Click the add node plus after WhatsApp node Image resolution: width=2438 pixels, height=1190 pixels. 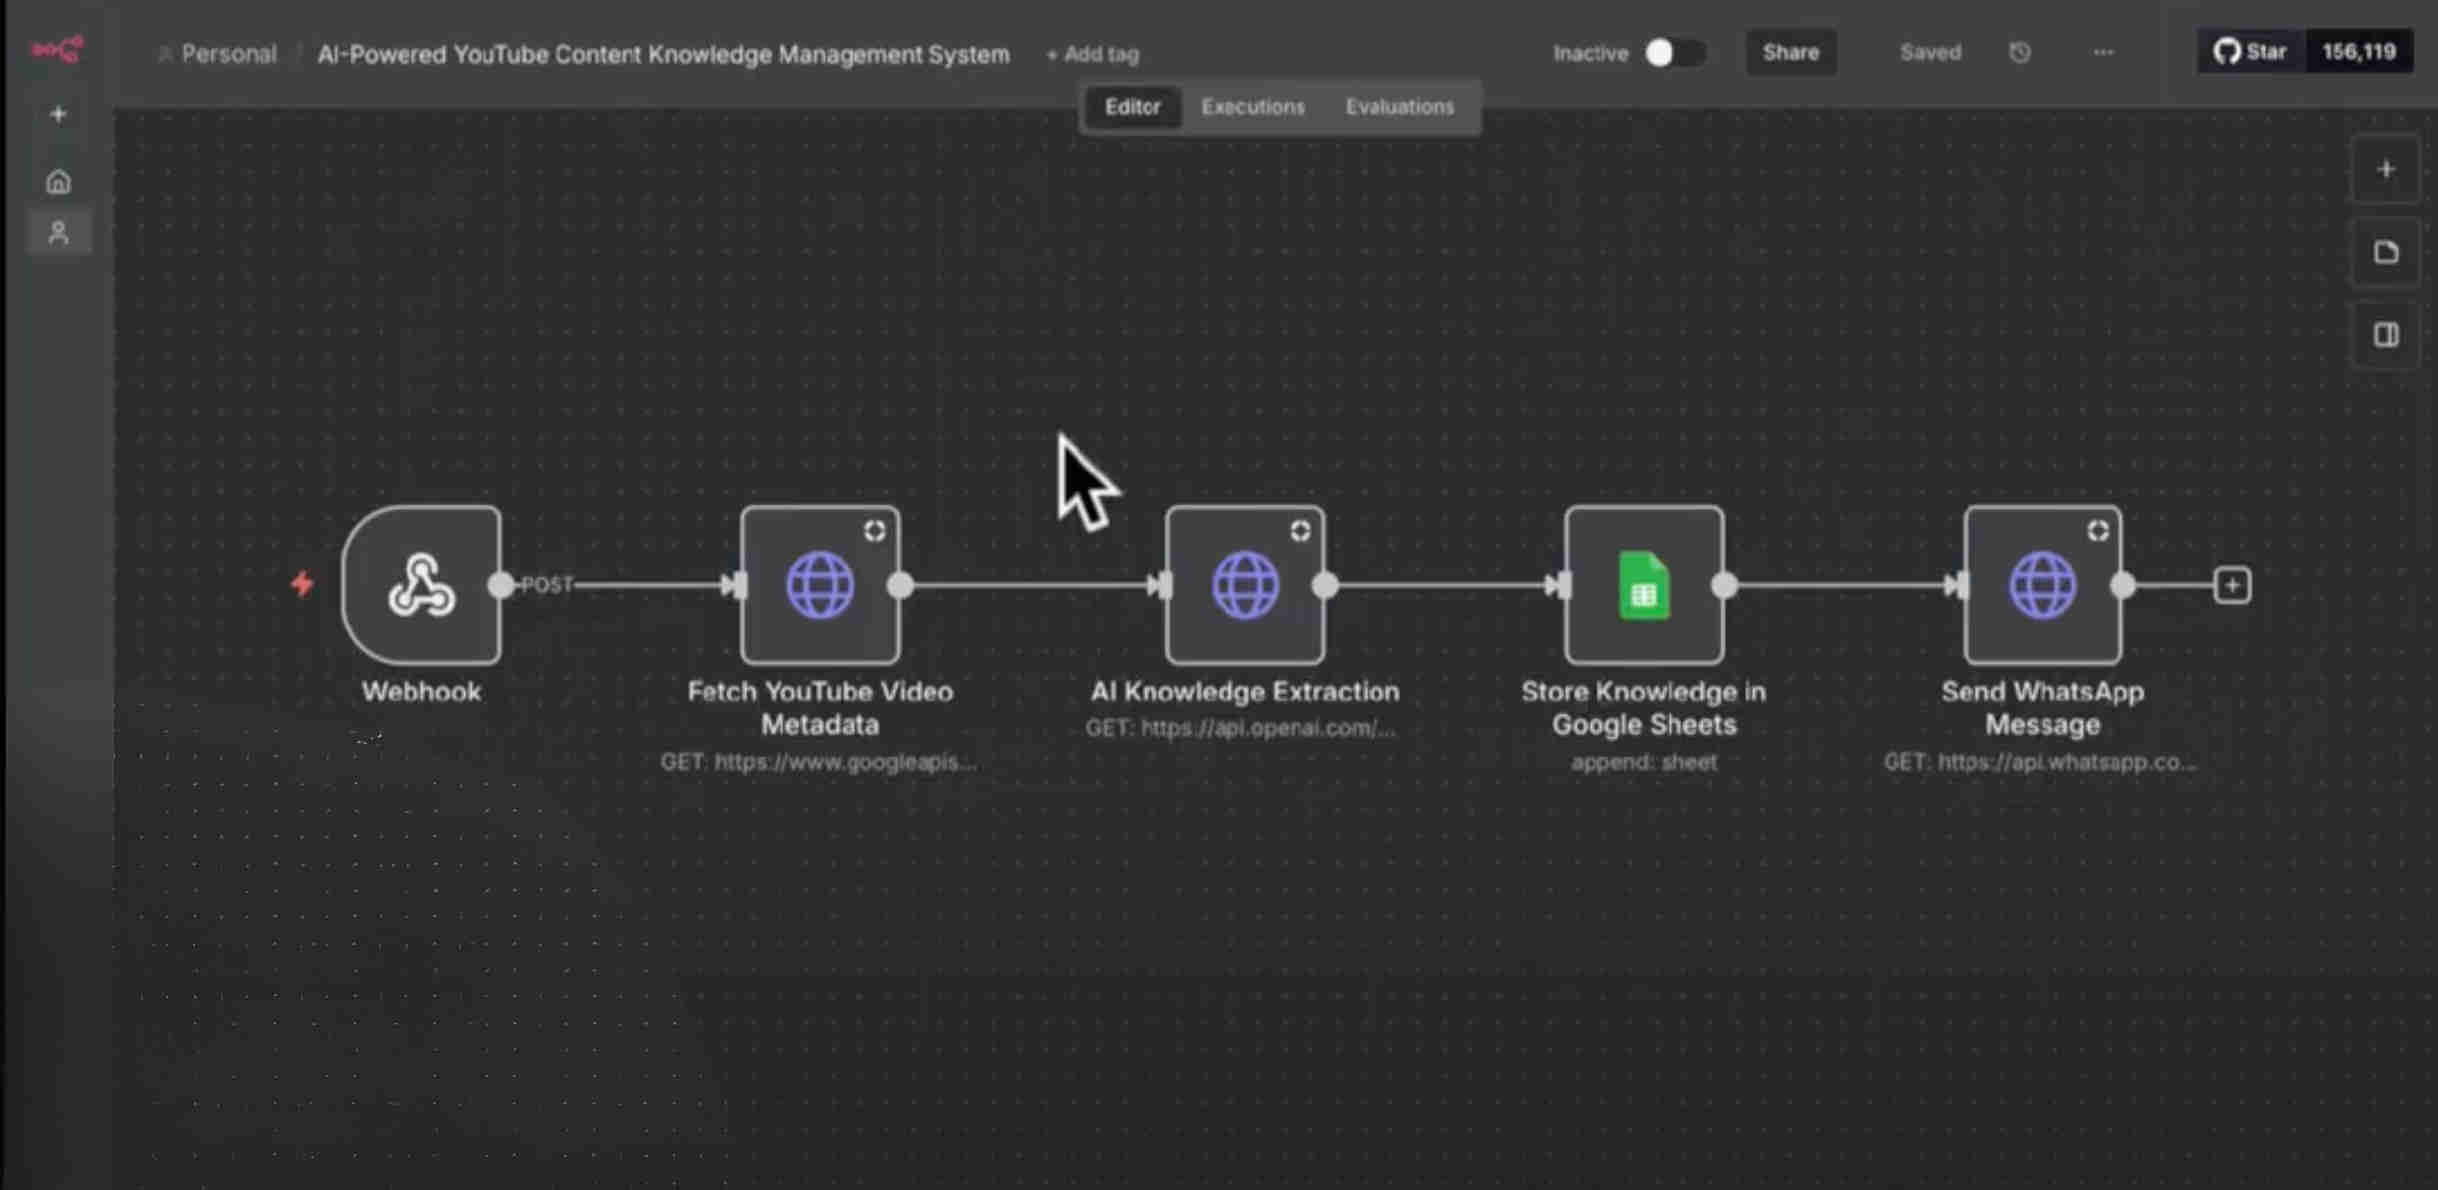[x=2232, y=585]
